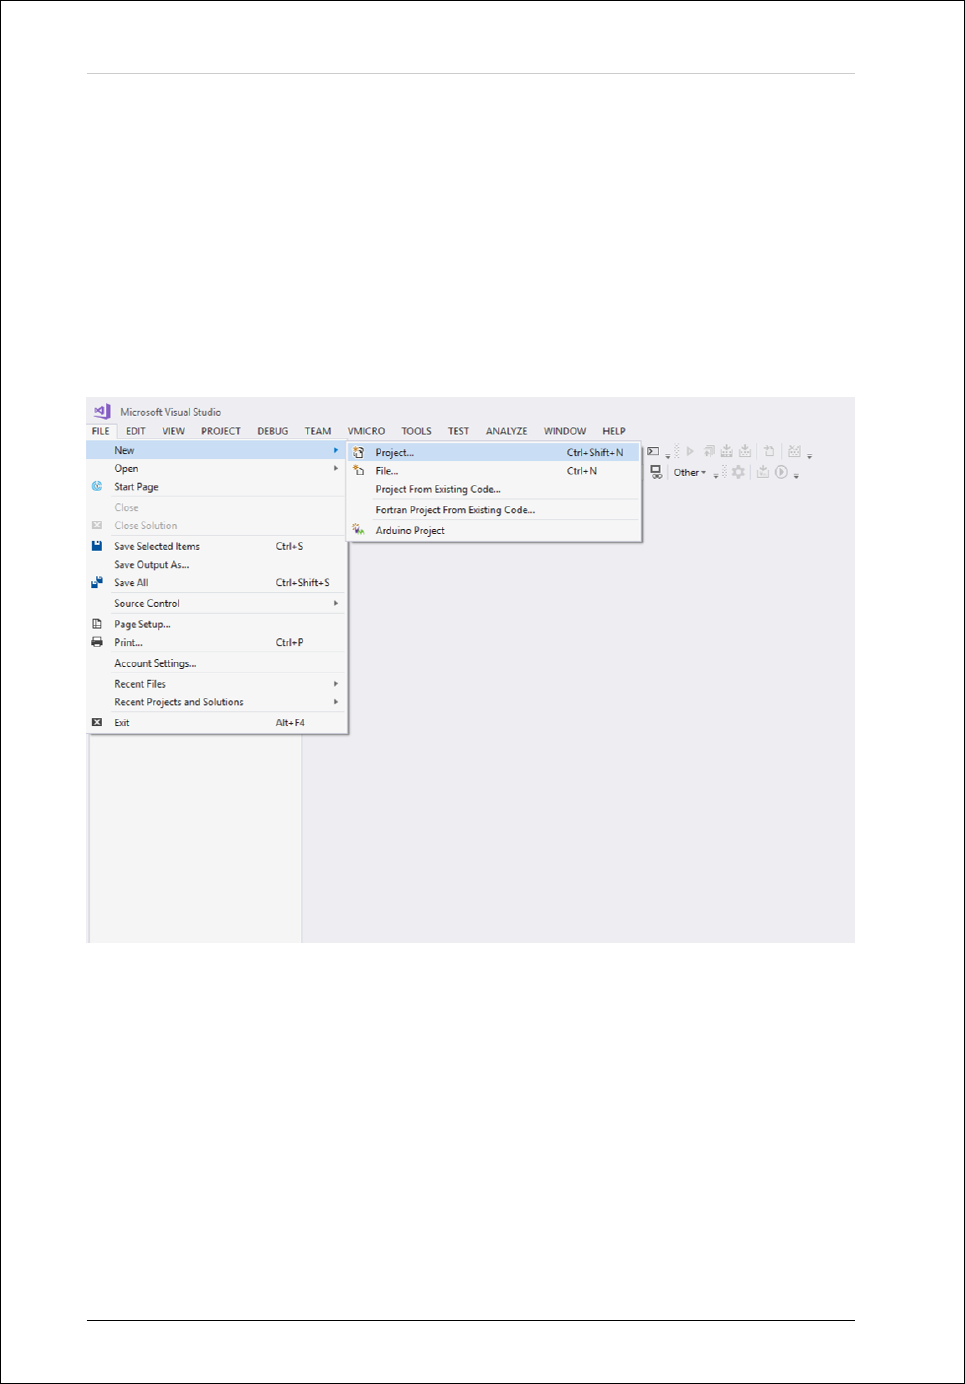Screen dimensions: 965x1384
Task: Open the EDIT menu
Action: tap(136, 431)
